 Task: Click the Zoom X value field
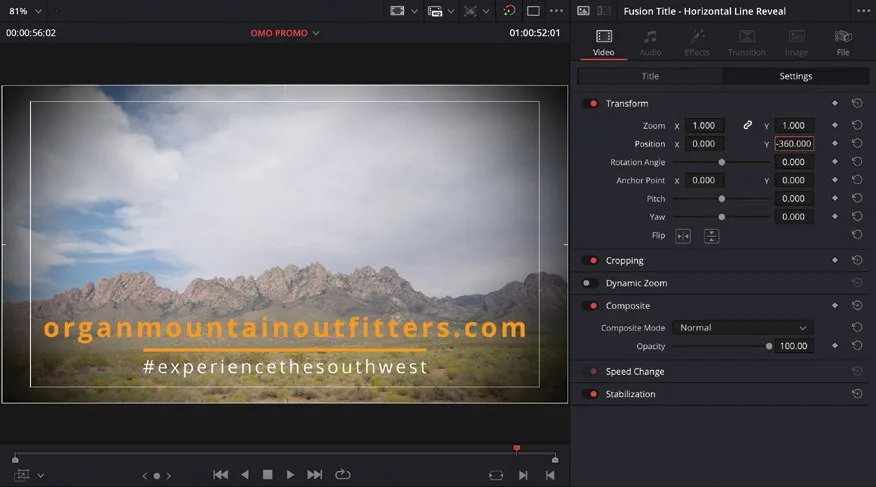pyautogui.click(x=704, y=126)
